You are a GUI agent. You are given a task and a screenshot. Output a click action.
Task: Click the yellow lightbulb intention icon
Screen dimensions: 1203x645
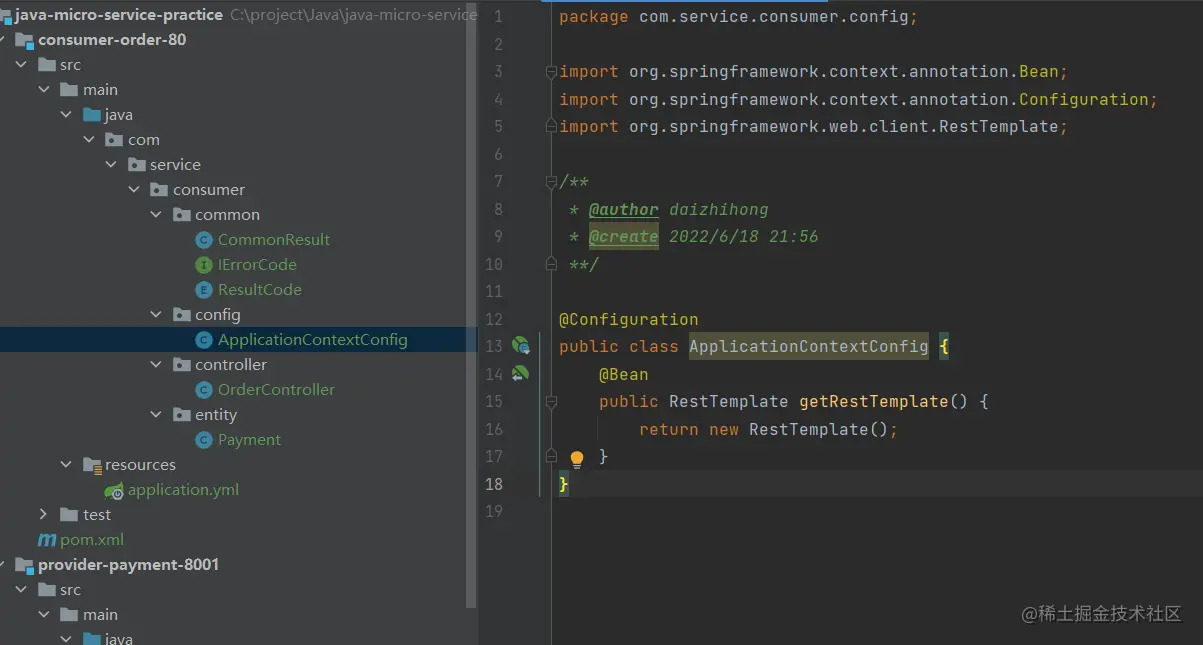point(577,458)
